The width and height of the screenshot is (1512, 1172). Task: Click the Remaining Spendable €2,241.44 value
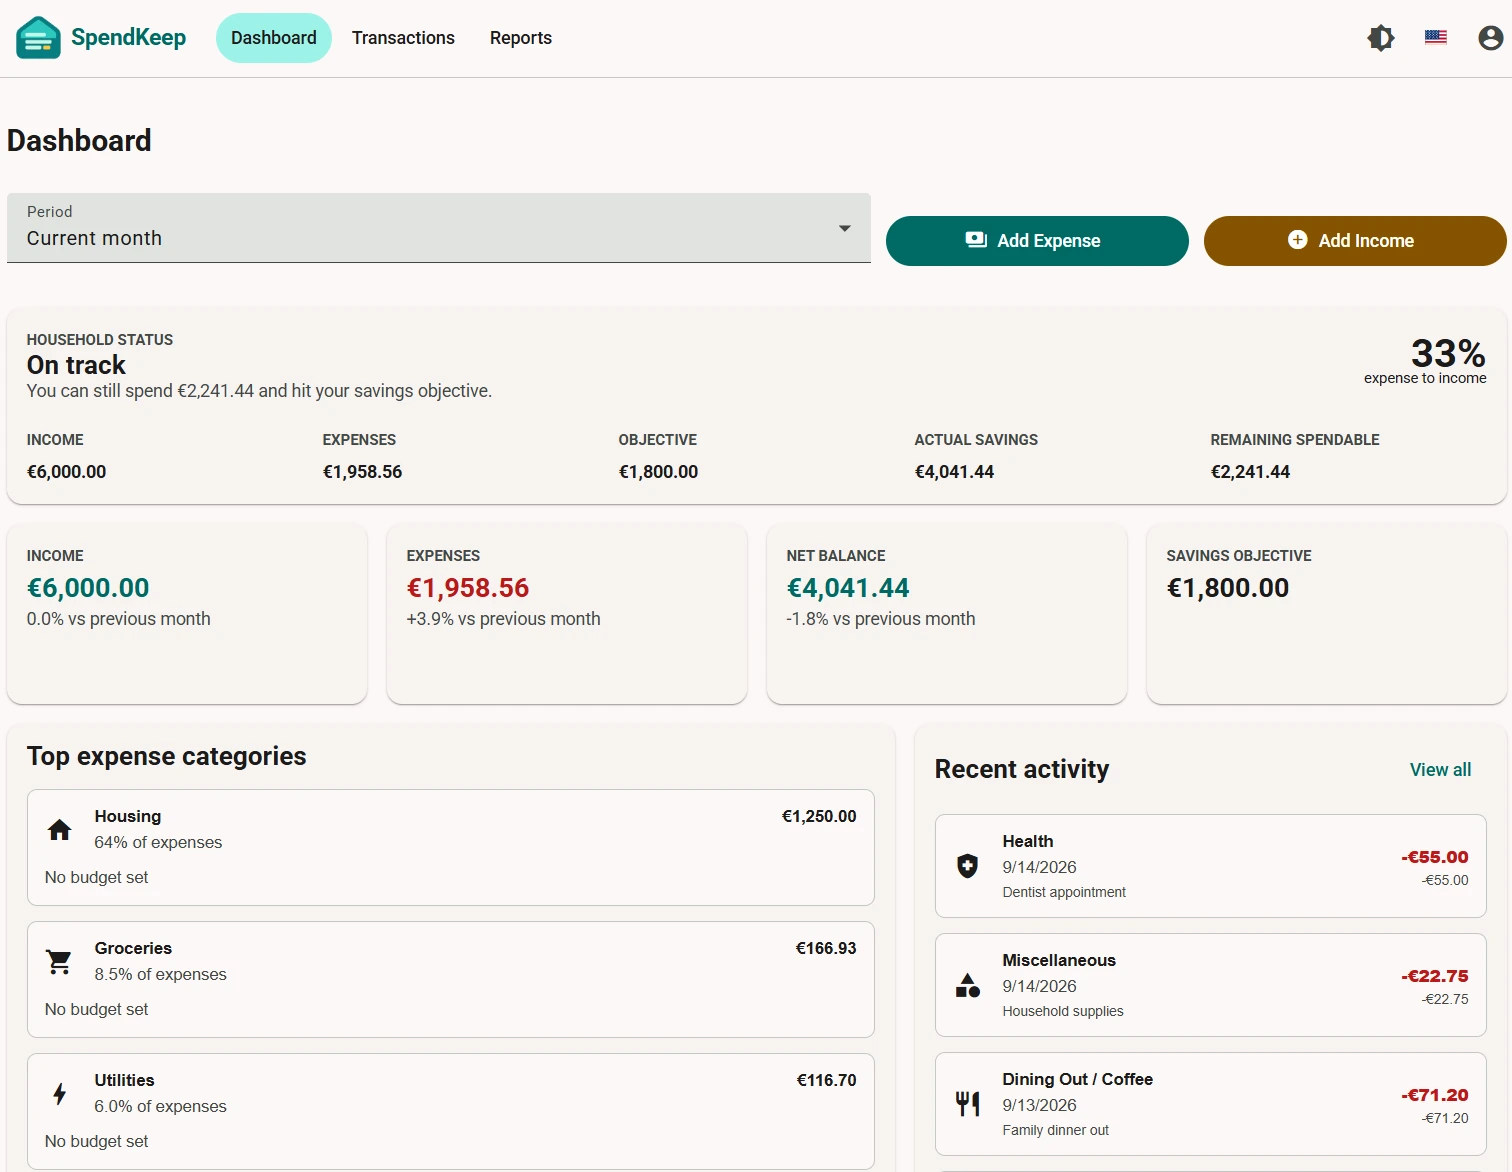[1250, 472]
